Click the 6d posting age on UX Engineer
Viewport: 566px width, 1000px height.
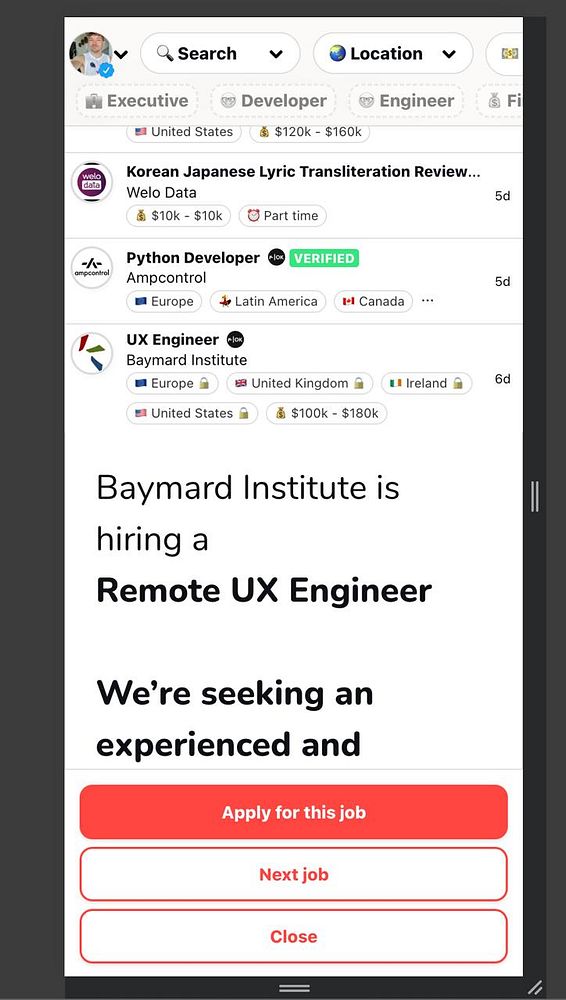(x=503, y=379)
